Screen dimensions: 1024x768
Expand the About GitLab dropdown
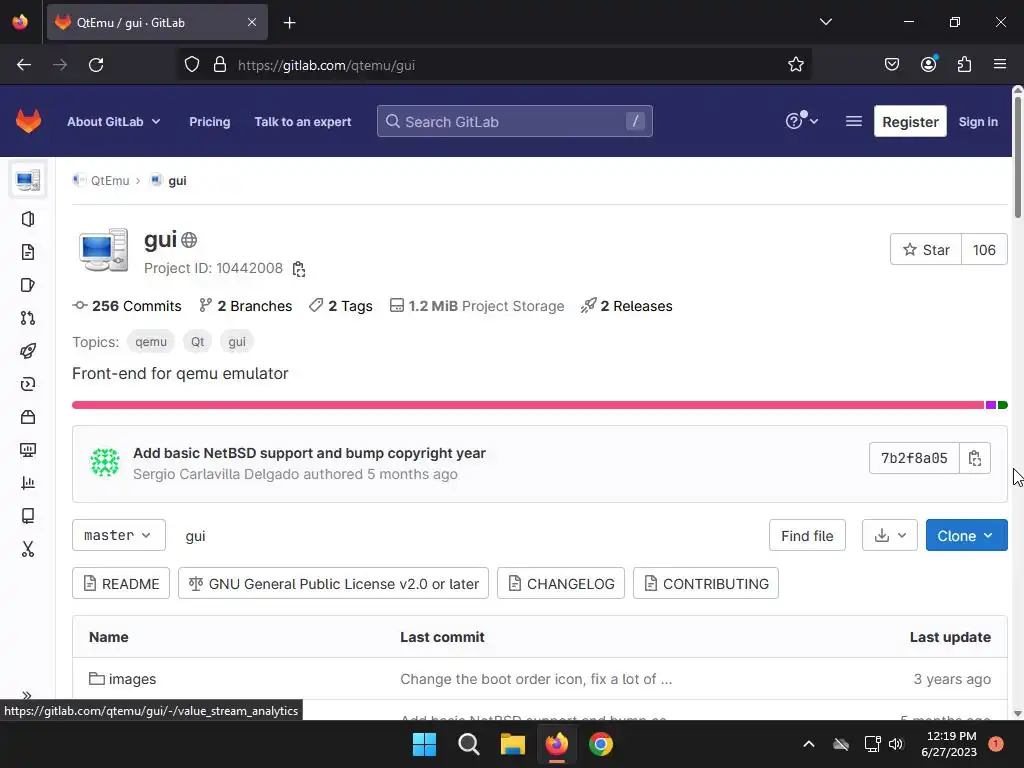[114, 122]
